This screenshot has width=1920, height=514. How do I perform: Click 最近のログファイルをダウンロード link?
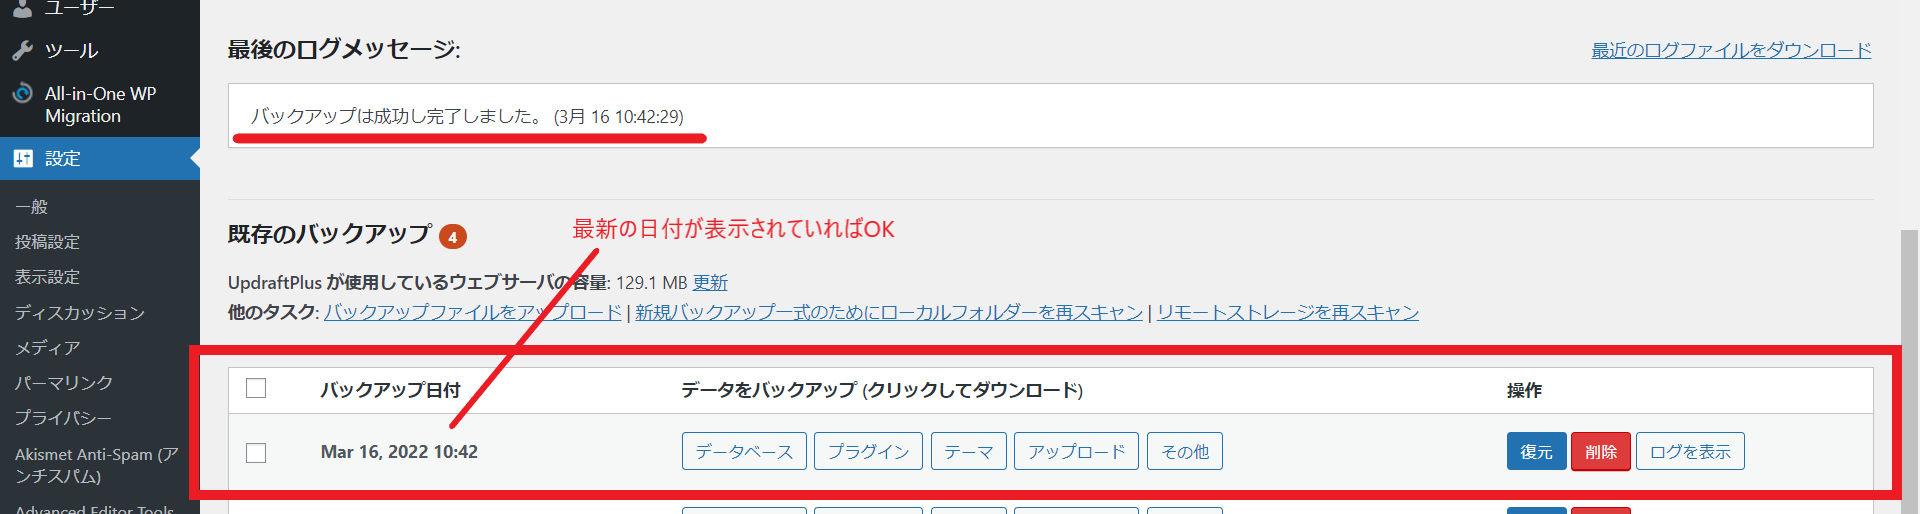point(1731,50)
